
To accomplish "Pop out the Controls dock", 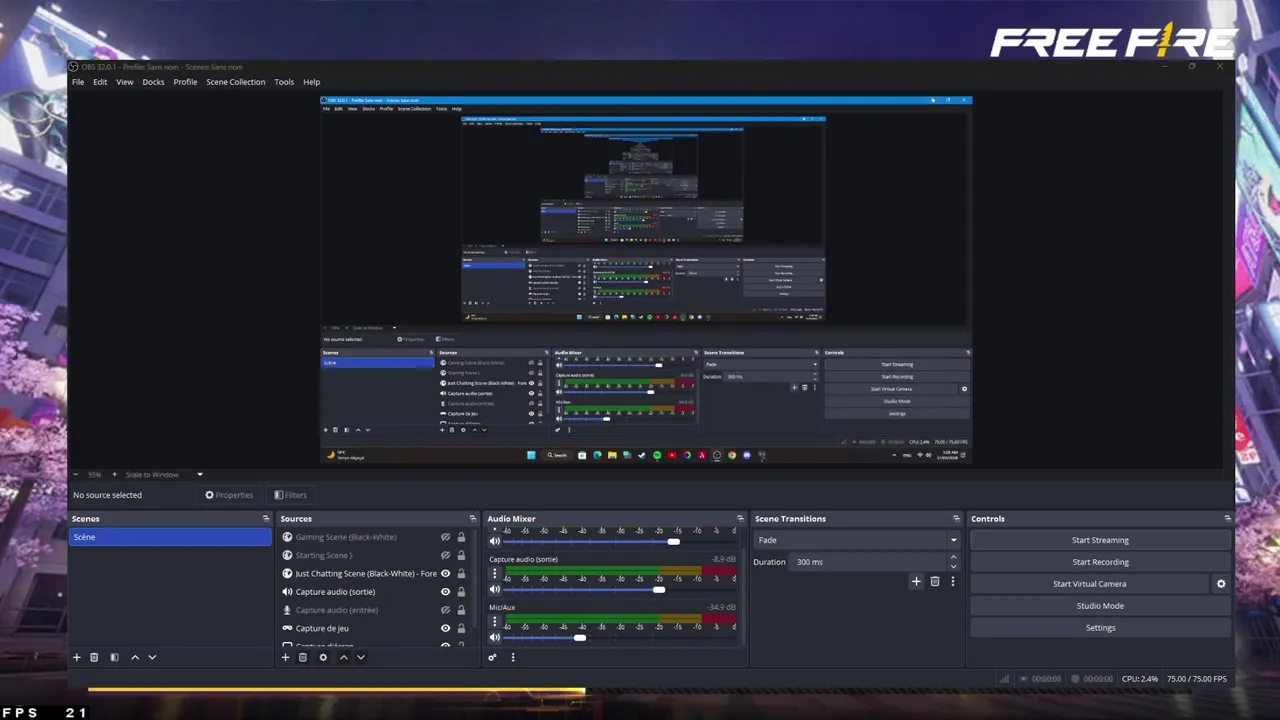I will (1227, 519).
